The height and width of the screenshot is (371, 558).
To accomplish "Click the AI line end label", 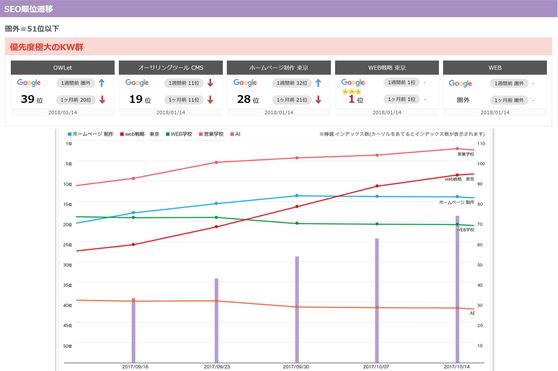I will click(x=472, y=313).
